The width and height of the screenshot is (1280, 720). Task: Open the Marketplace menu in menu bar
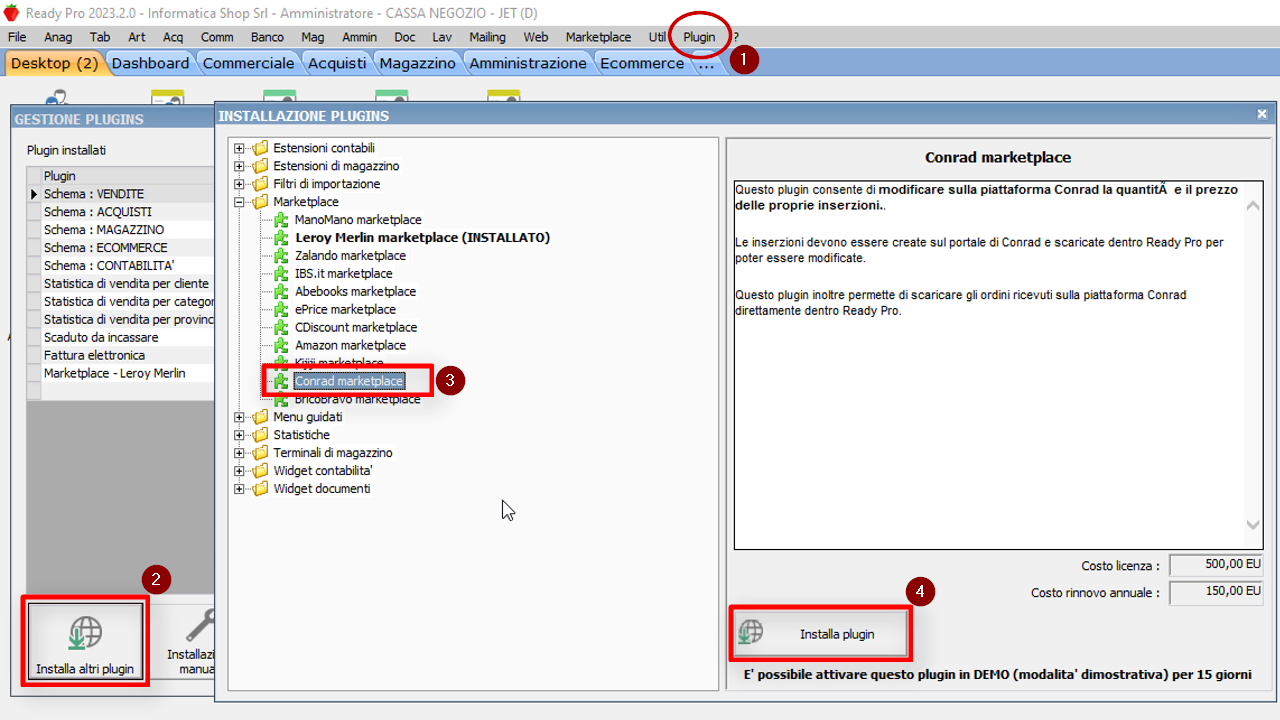[x=598, y=37]
